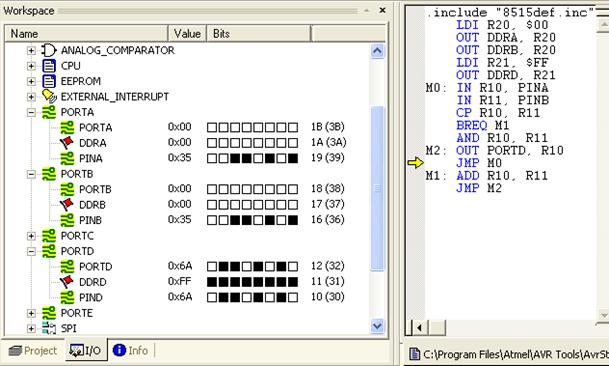The width and height of the screenshot is (609, 366).
Task: Toggle the rightmost (bit 0) box of PINA
Action: 293,158
